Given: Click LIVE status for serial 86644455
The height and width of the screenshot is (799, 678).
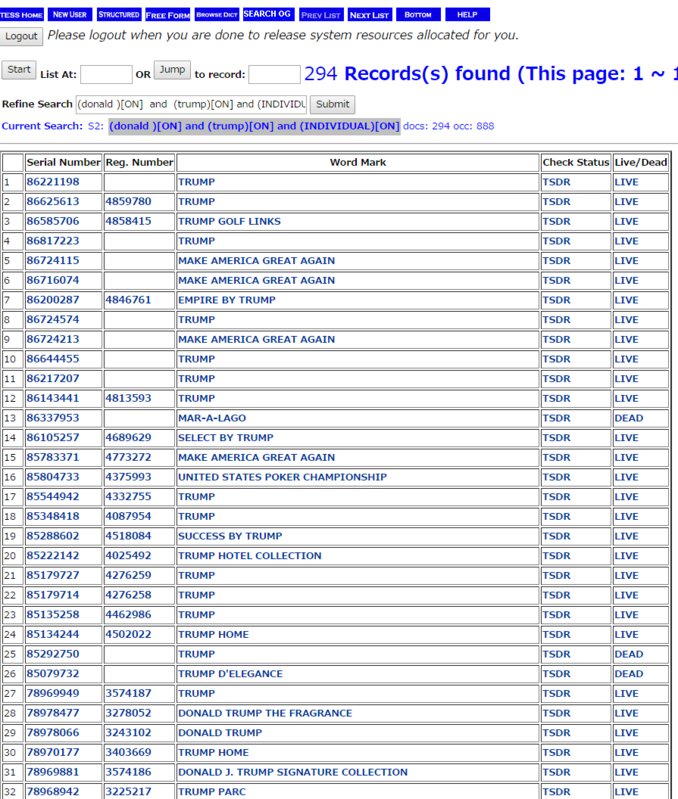Looking at the screenshot, I should pos(626,359).
